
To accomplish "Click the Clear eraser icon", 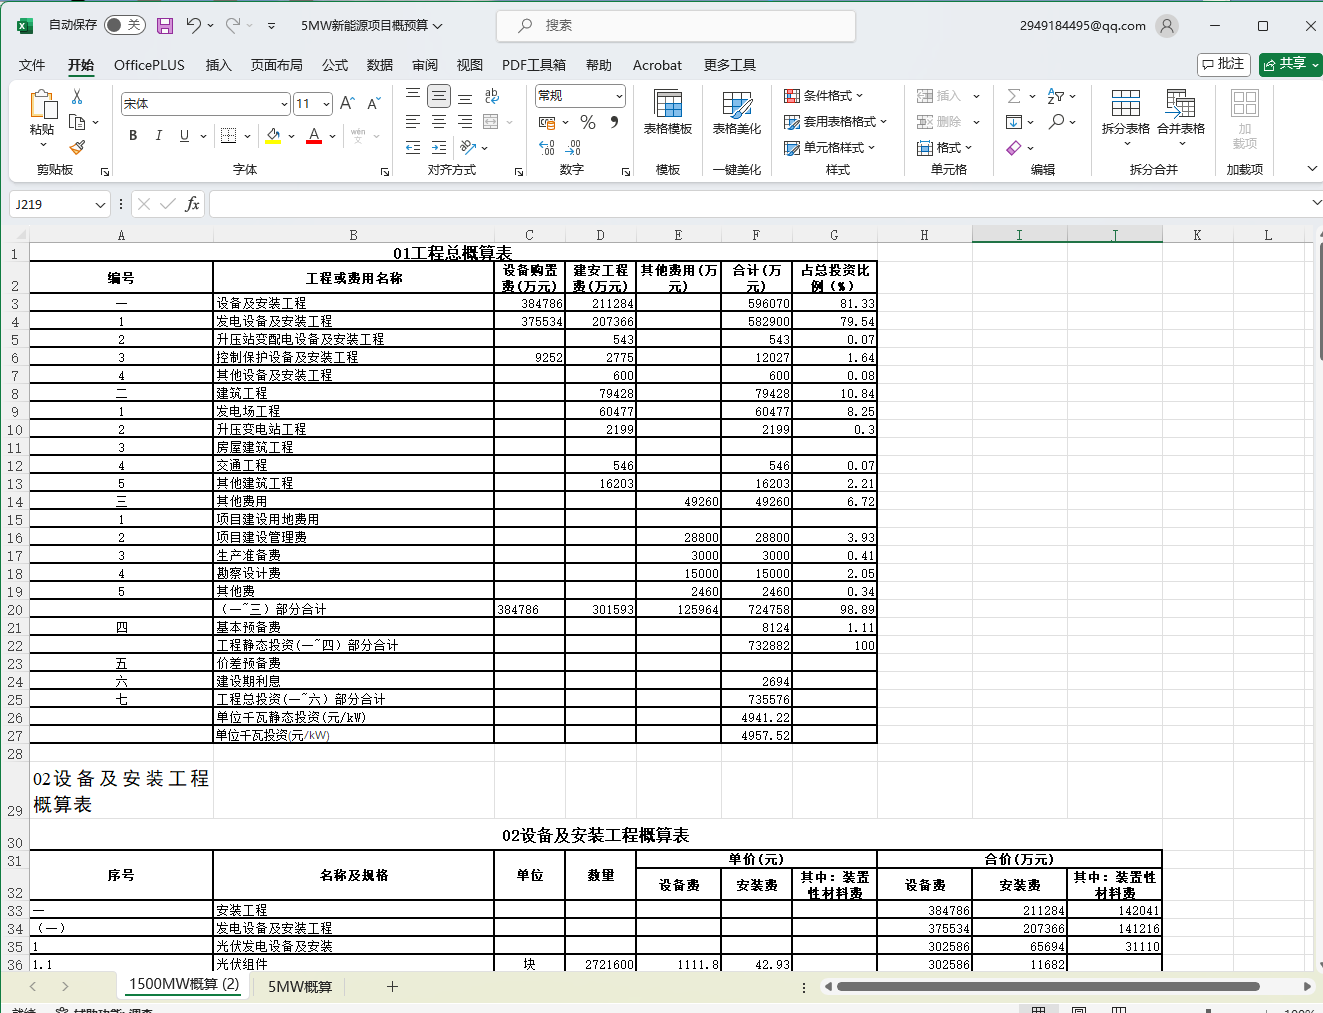I will (x=1014, y=148).
